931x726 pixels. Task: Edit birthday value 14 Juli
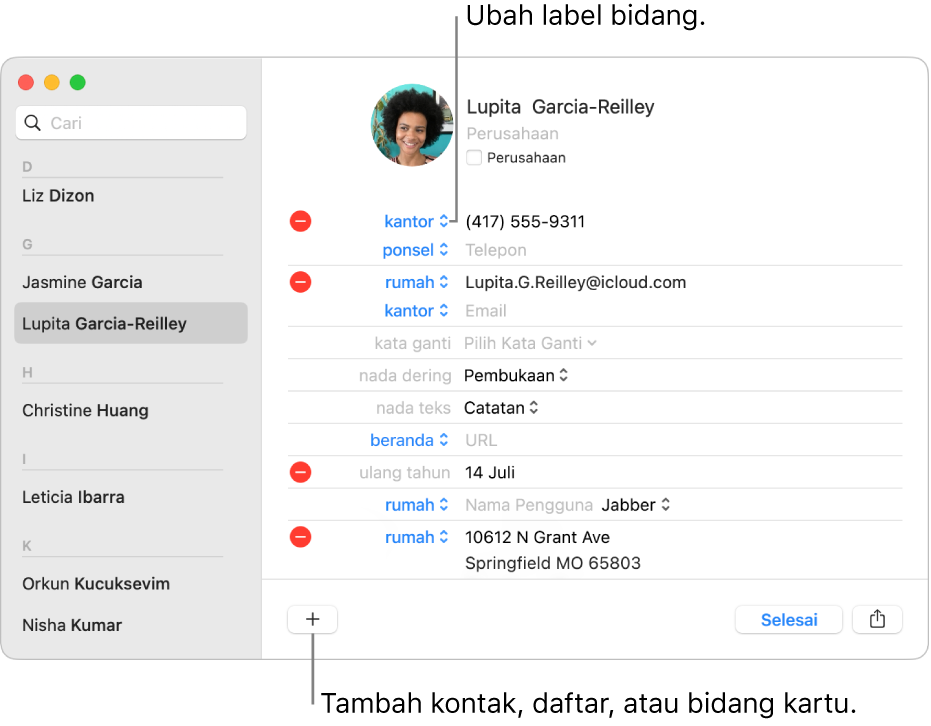pos(490,473)
